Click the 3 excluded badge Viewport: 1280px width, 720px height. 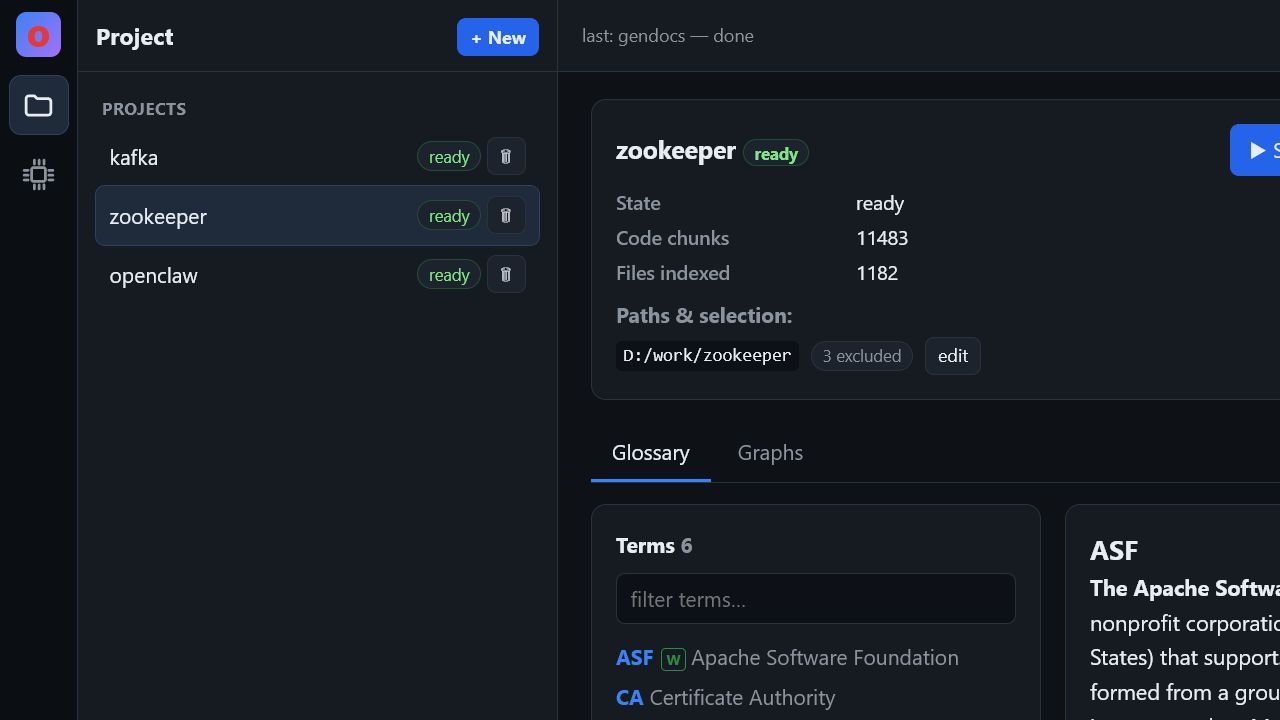point(862,356)
